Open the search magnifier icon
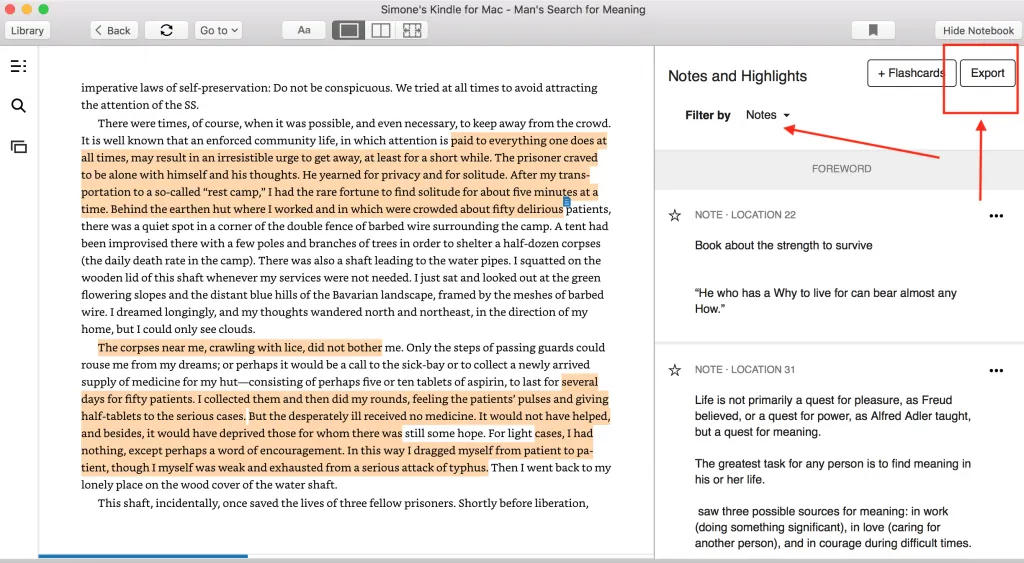The height and width of the screenshot is (563, 1024). click(18, 106)
